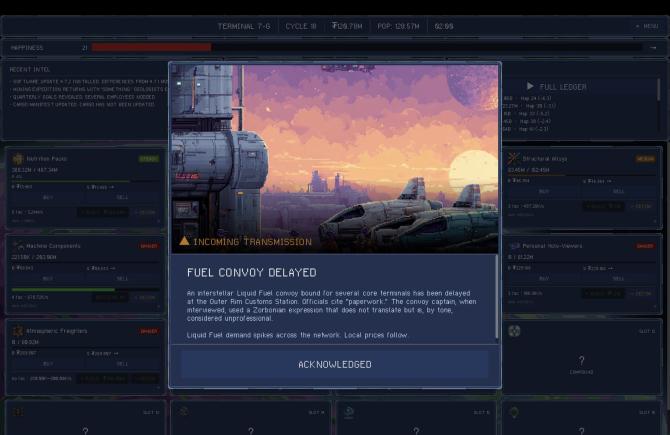
Task: Click the red Happiness progress bar
Action: 151,47
